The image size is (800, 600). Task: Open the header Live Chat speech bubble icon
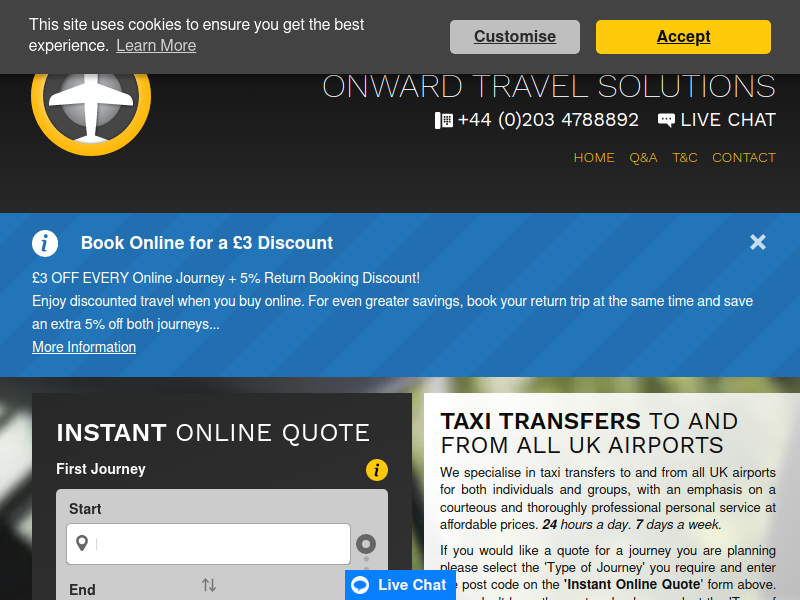coord(666,120)
